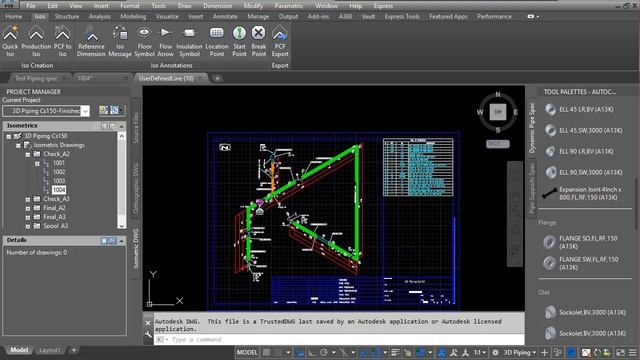Choose ELL 90 LR,BV (A13K) elbow
Image resolution: width=640 pixels, height=360 pixels.
click(x=580, y=151)
